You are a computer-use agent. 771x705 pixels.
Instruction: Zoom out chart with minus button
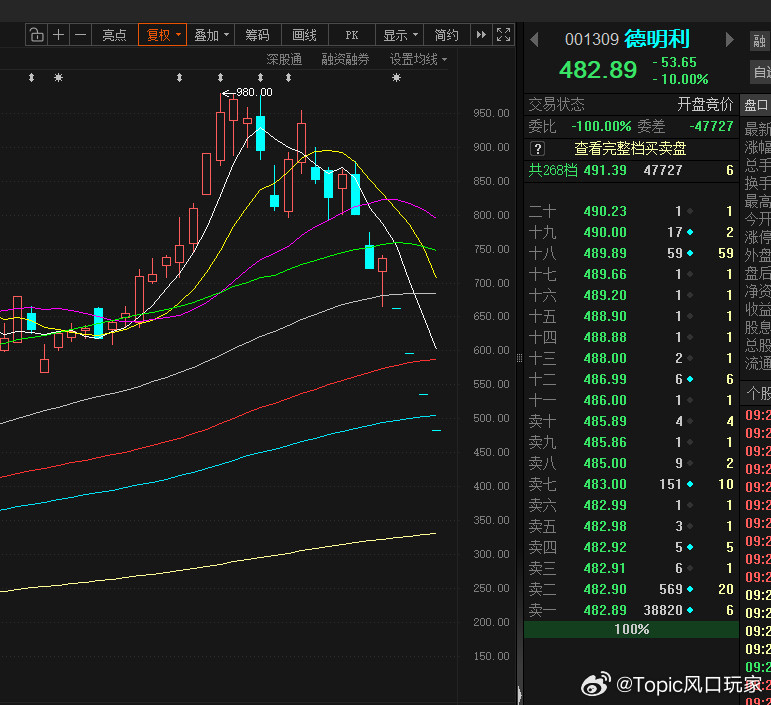(81, 35)
